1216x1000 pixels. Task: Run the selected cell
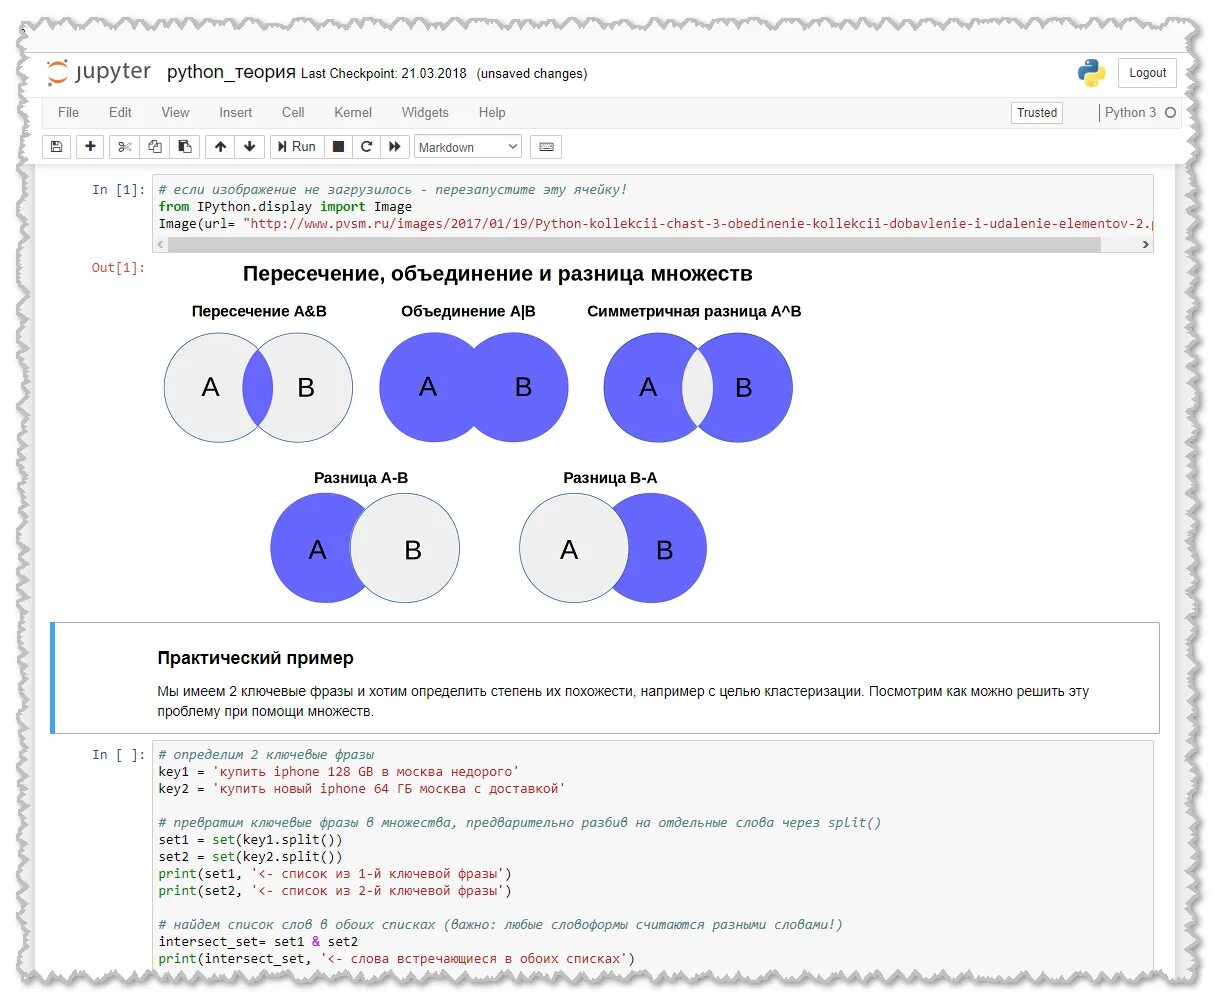[x=297, y=147]
